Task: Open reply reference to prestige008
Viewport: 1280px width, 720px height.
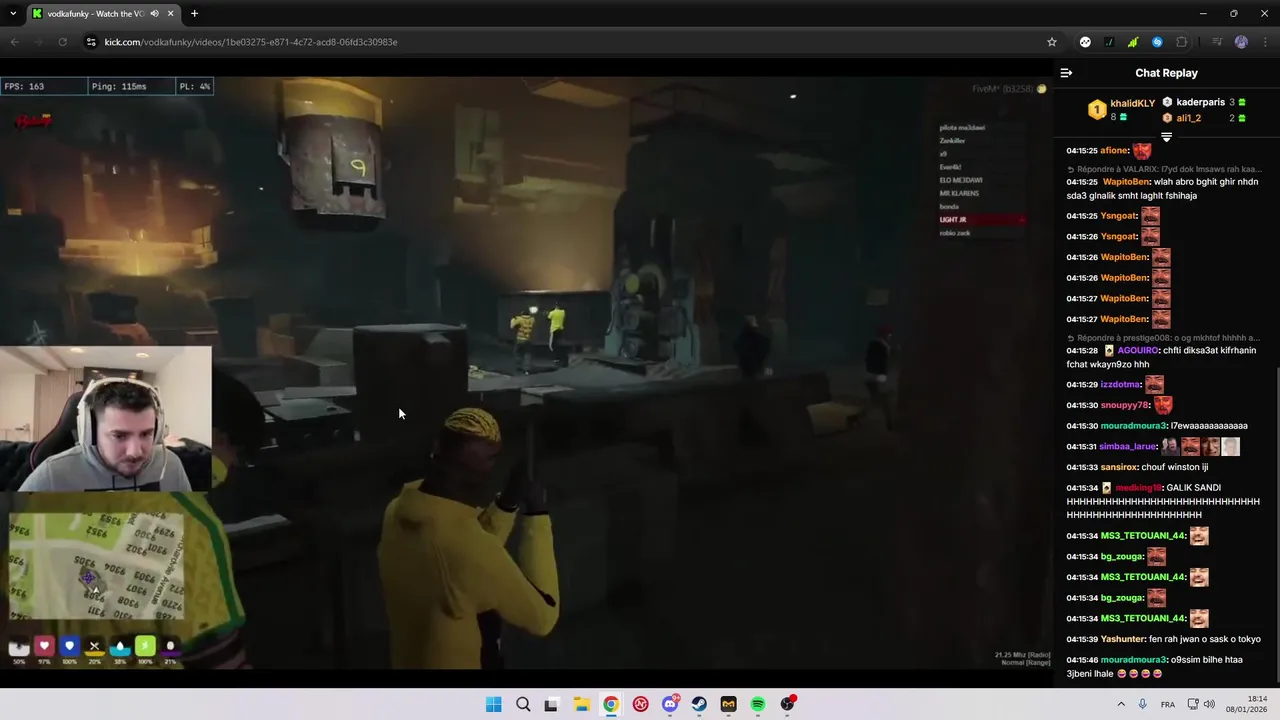Action: coord(1163,338)
